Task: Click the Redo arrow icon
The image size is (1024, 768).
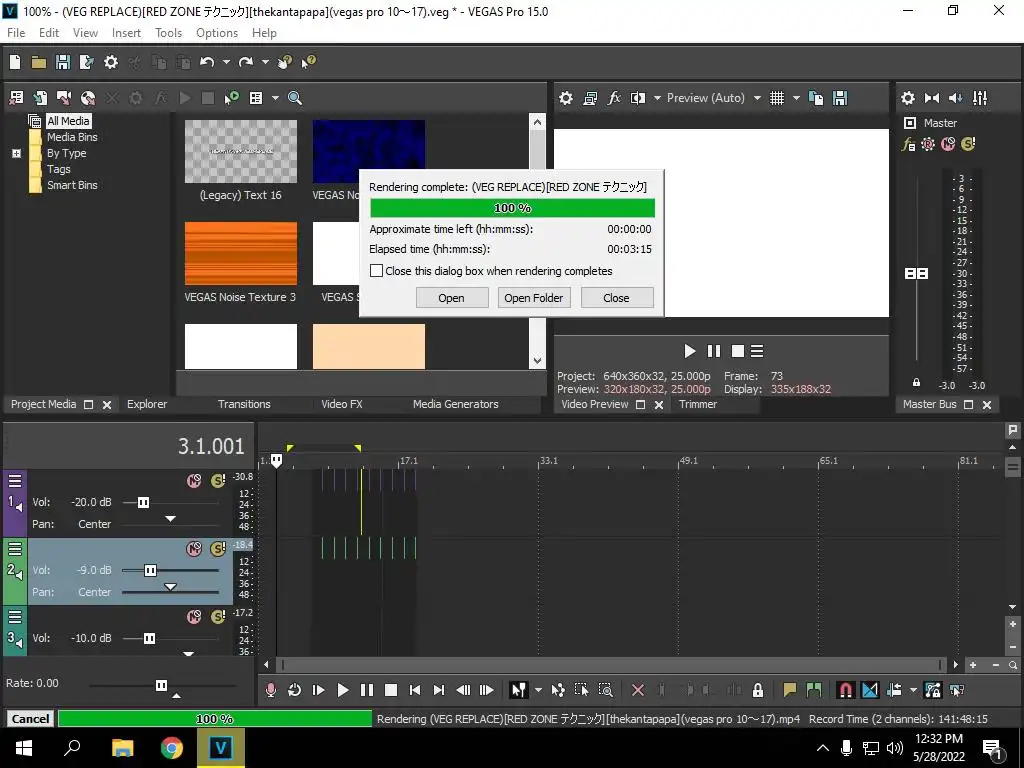Action: click(x=246, y=62)
